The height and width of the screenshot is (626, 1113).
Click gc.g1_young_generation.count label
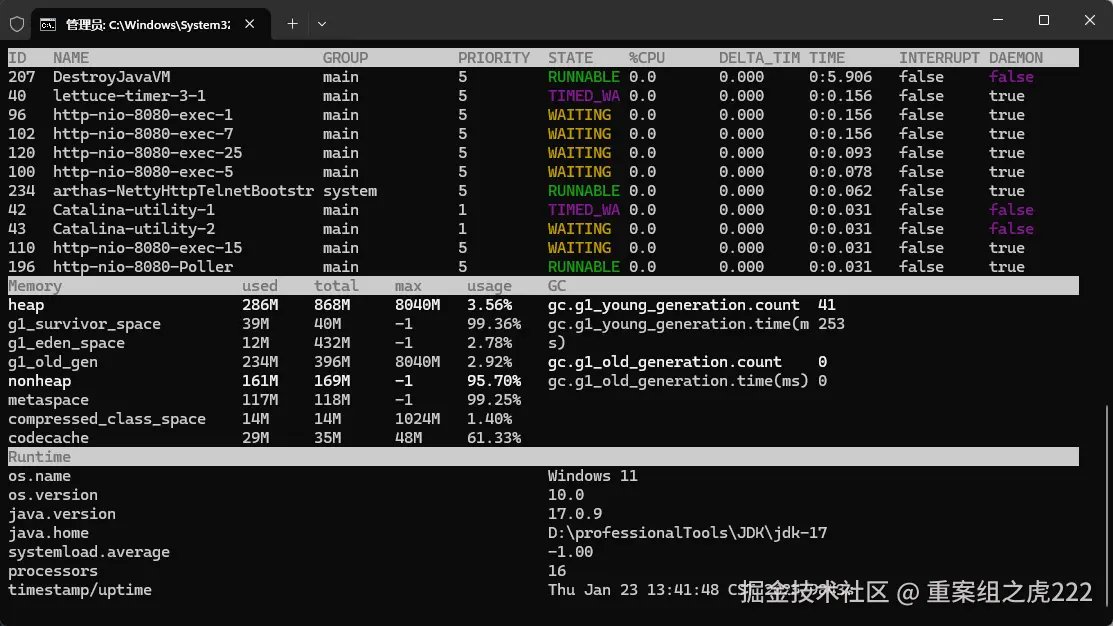coord(673,305)
